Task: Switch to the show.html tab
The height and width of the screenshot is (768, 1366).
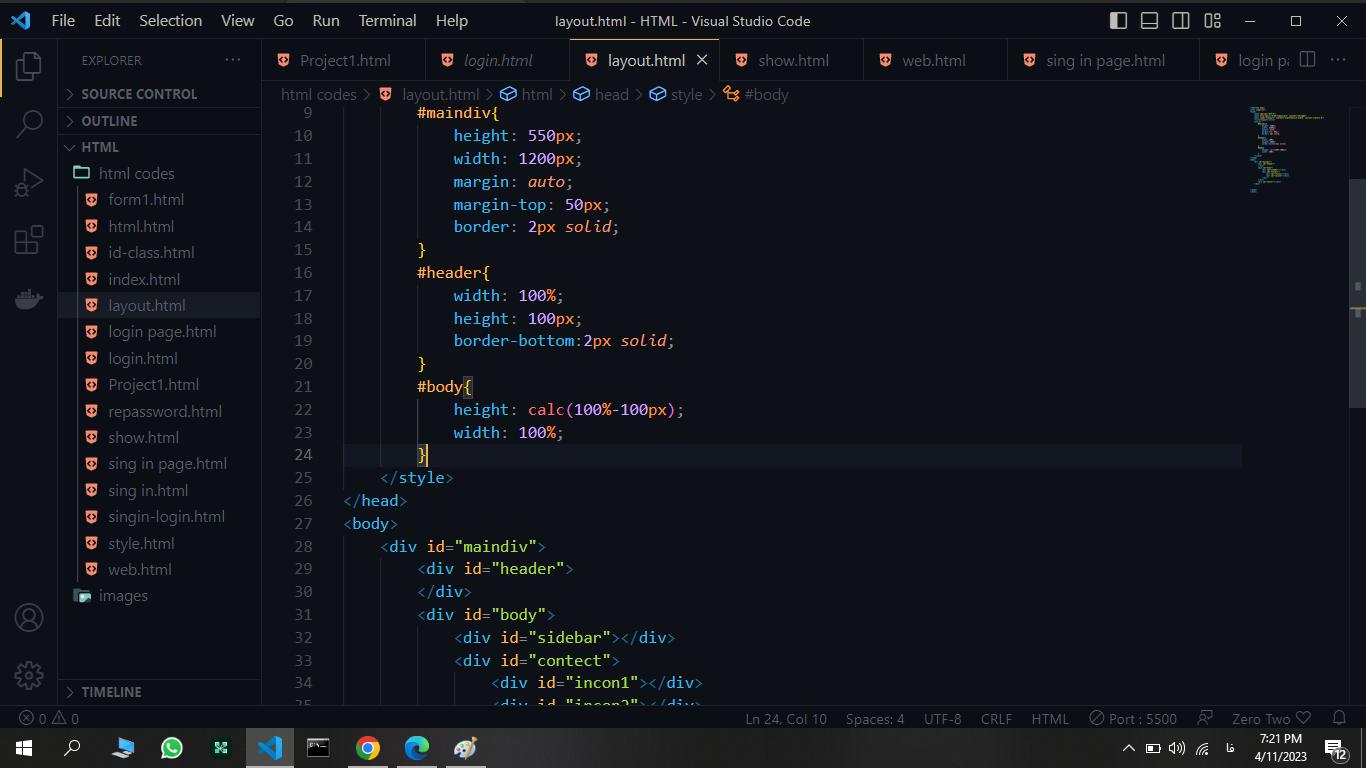Action: tap(792, 60)
